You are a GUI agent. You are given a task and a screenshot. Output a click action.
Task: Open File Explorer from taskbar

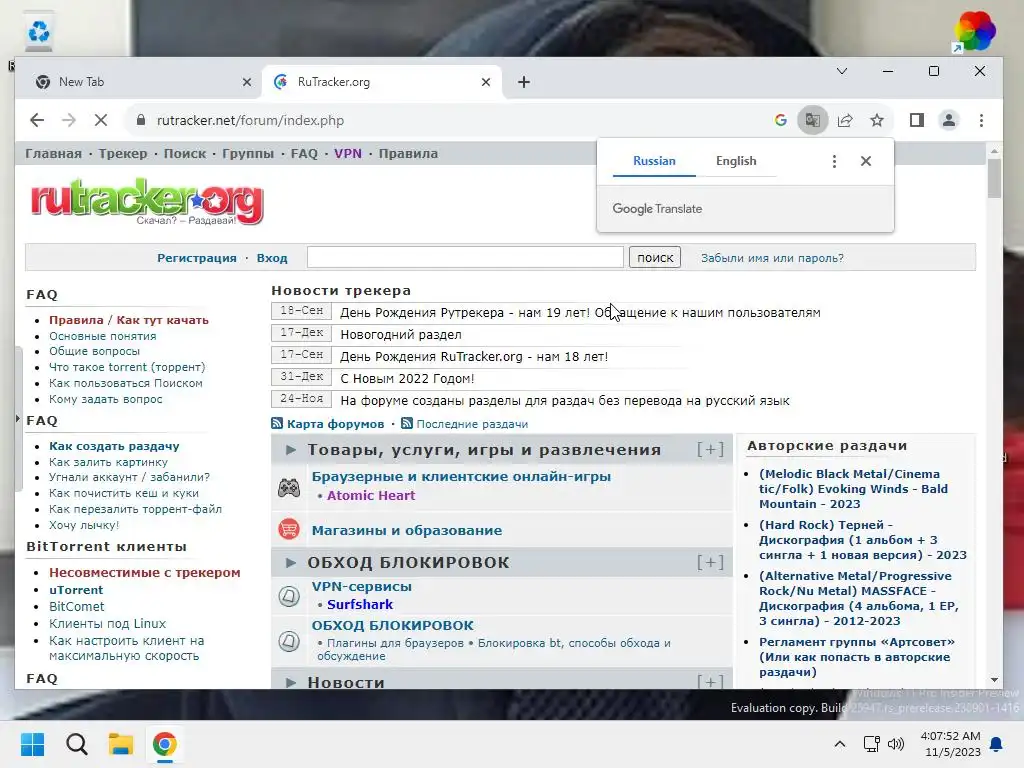click(x=121, y=744)
